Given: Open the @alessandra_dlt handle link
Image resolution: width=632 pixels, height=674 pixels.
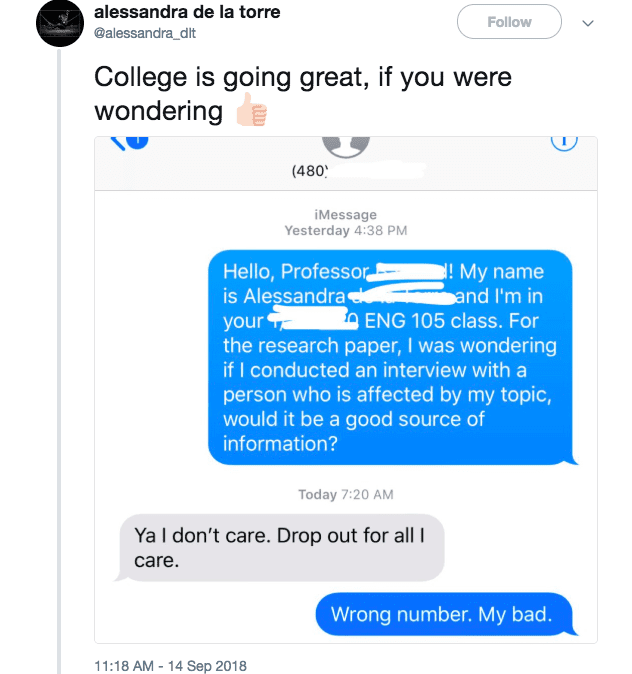Looking at the screenshot, I should pyautogui.click(x=145, y=33).
